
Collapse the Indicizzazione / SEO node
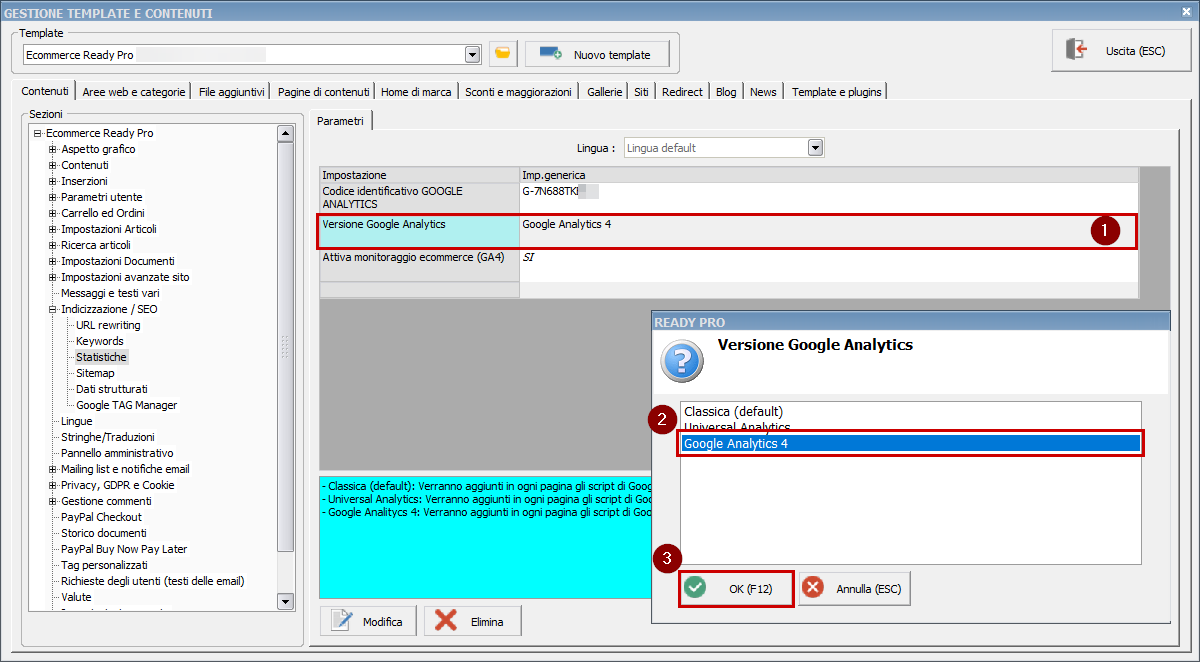(53, 309)
